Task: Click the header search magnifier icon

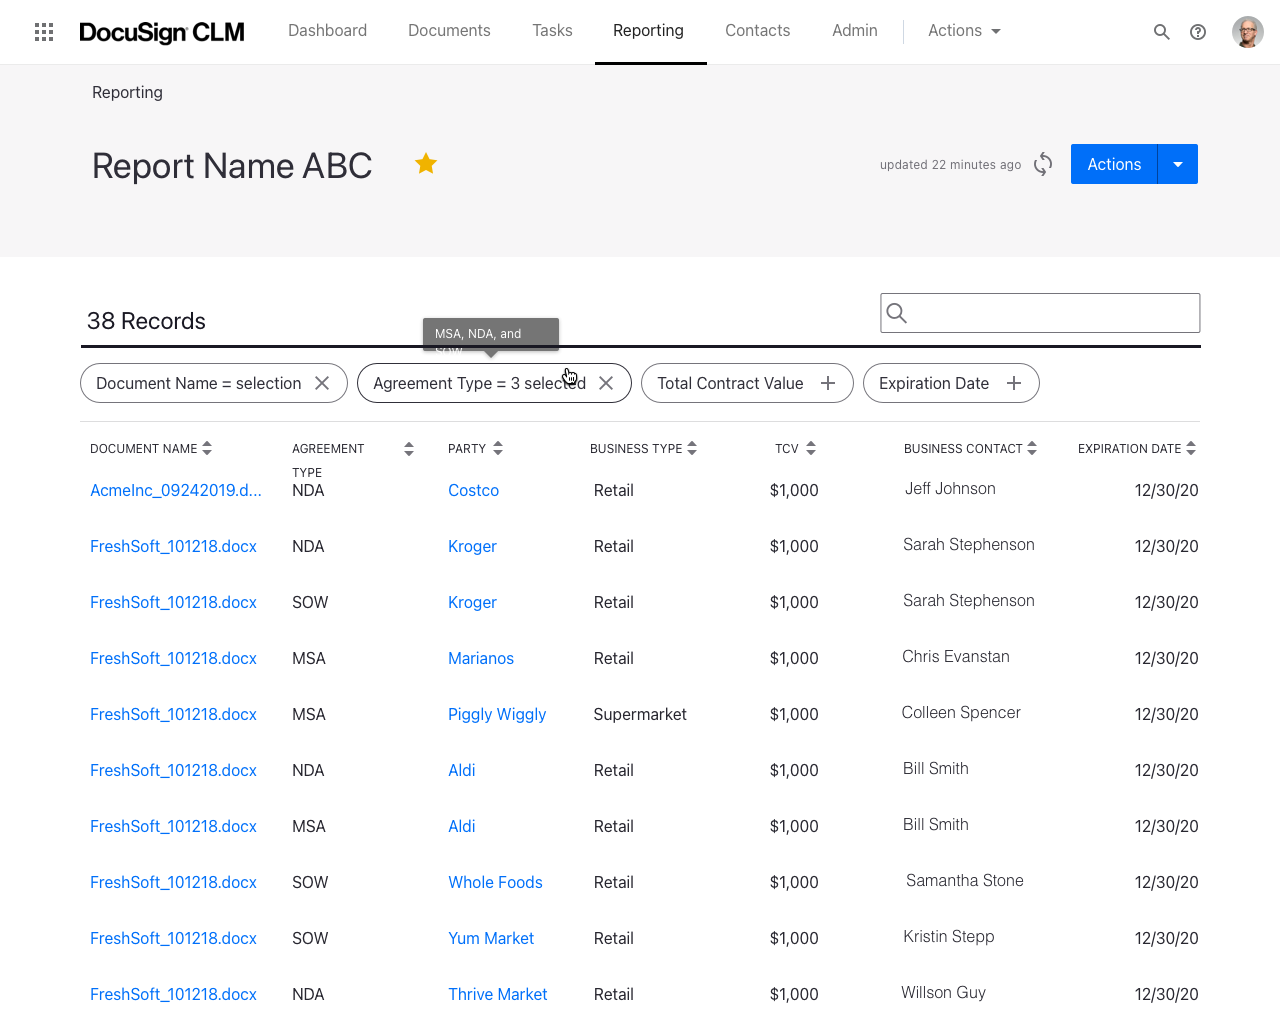Action: [1162, 32]
